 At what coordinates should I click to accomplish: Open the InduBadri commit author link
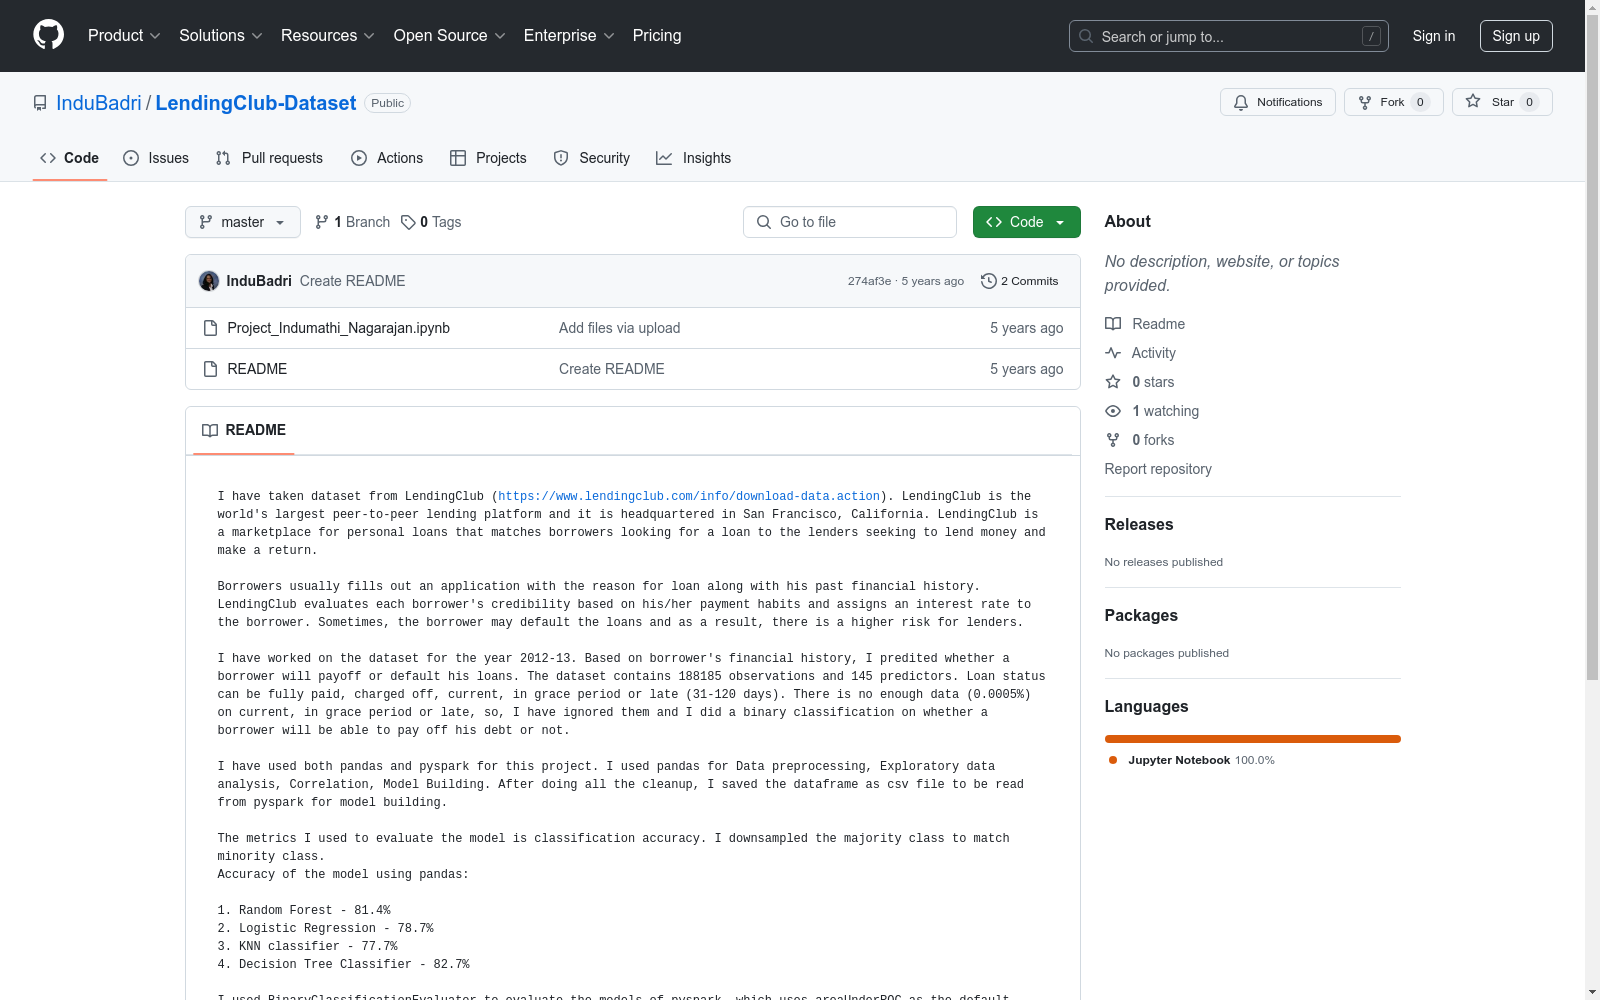click(x=259, y=281)
